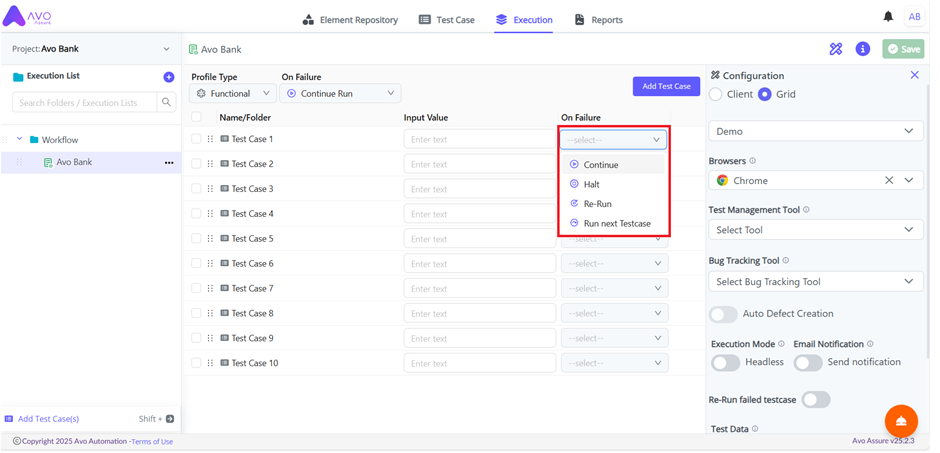This screenshot has width=940, height=453.
Task: Expand the Select Bug Tracking Tool dropdown
Action: (814, 282)
